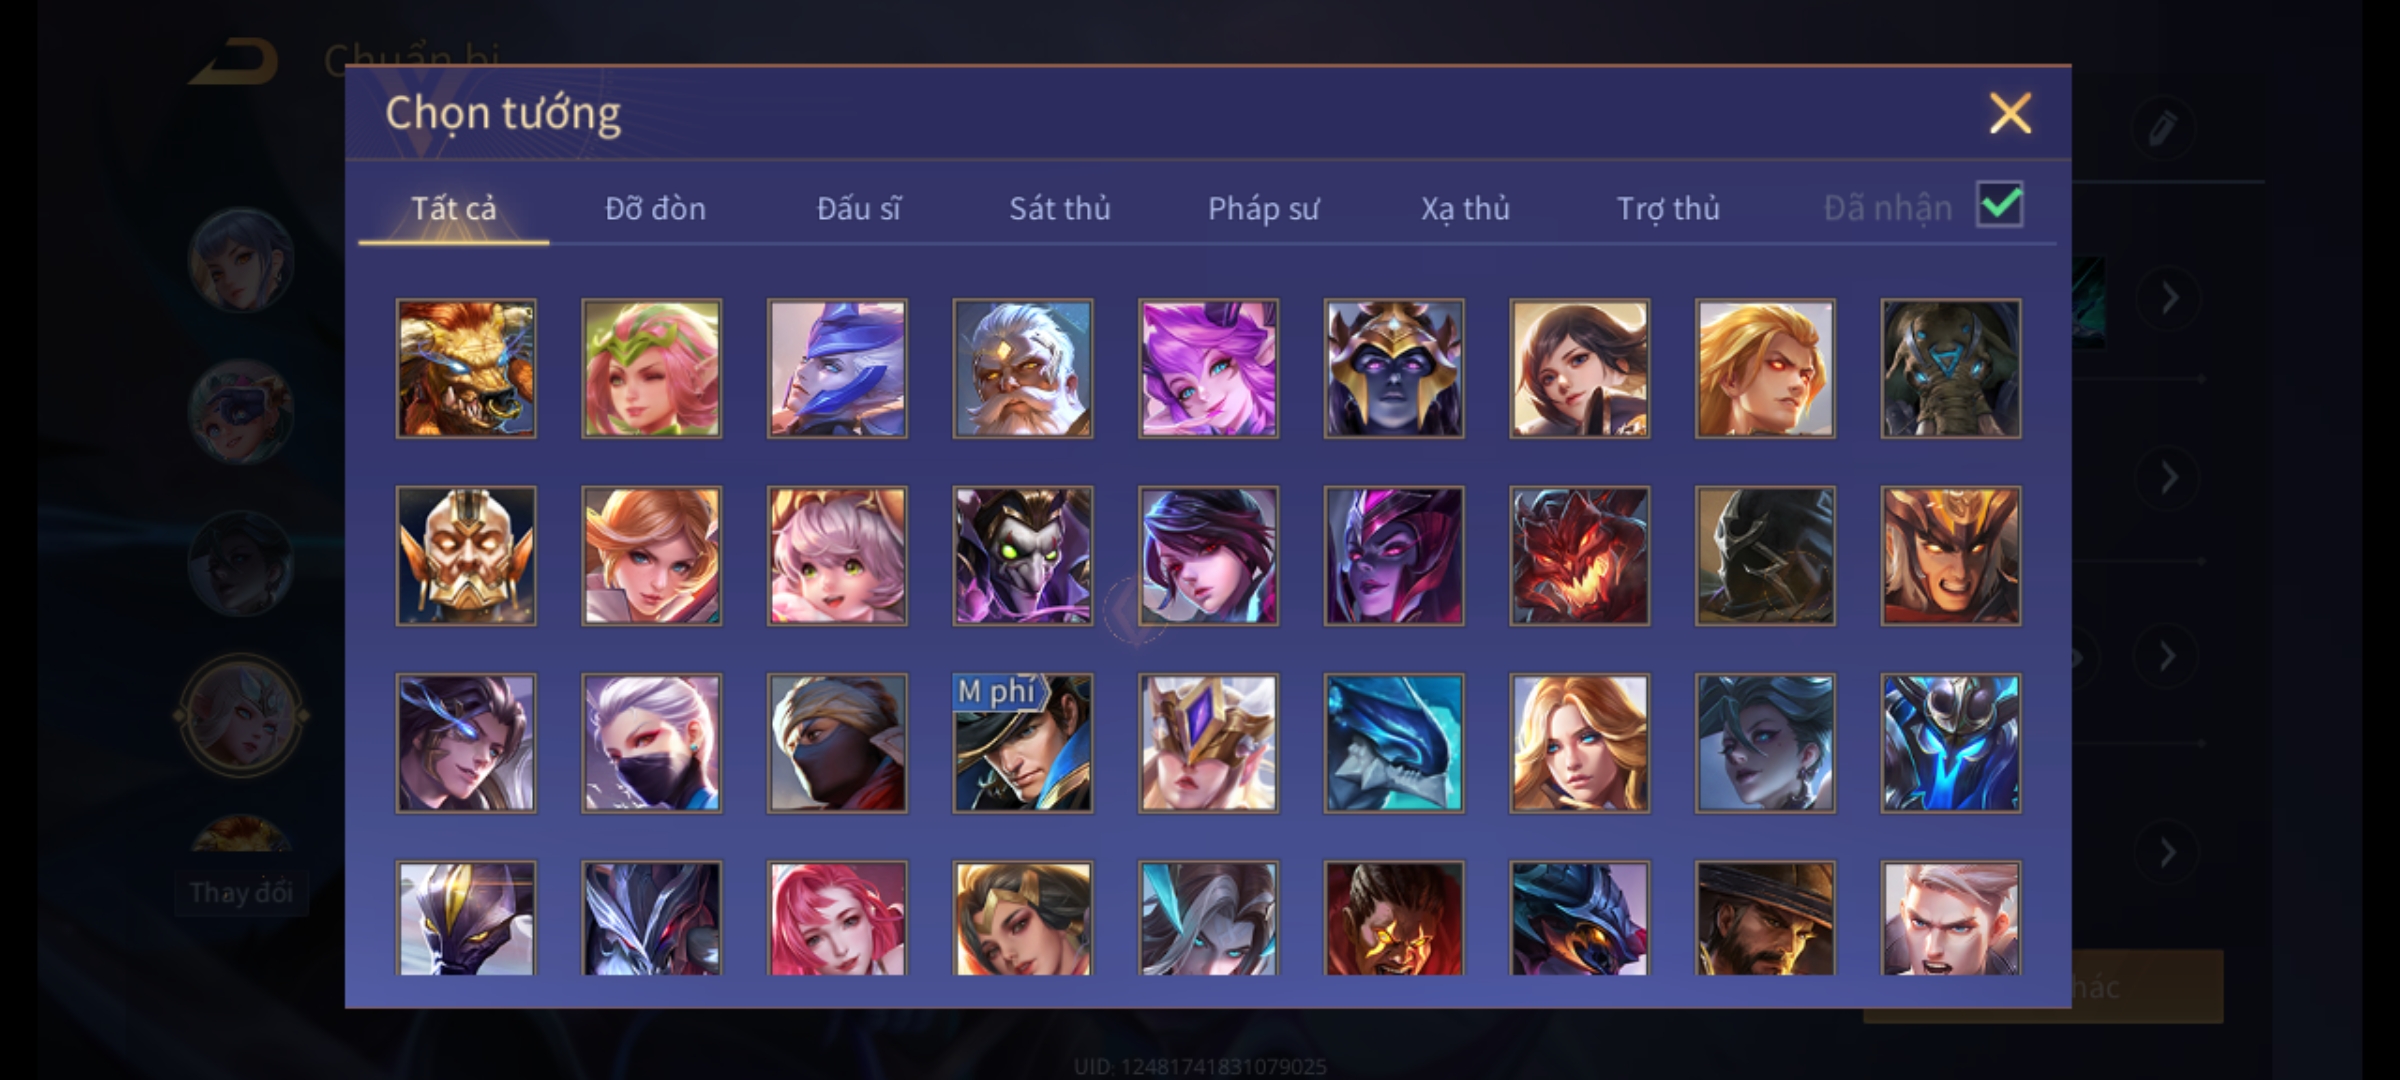
Task: Select the purple-haired fox girl hero
Action: click(1208, 368)
